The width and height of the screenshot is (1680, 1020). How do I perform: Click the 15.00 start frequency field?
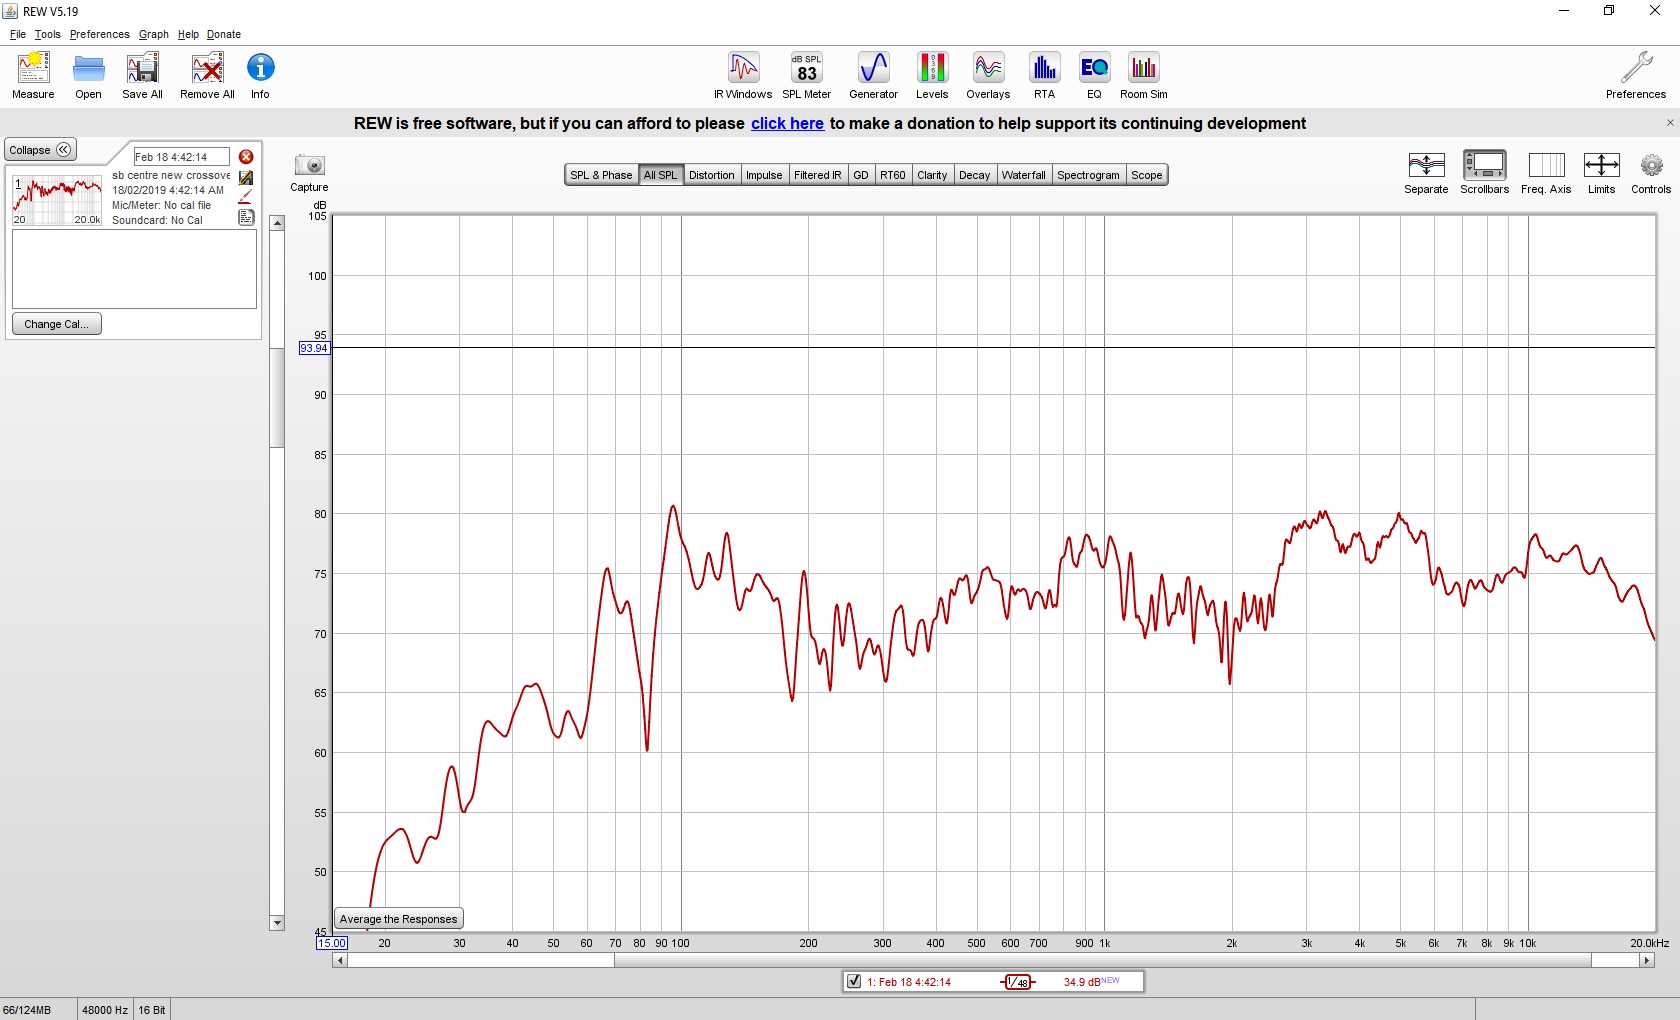coord(332,943)
